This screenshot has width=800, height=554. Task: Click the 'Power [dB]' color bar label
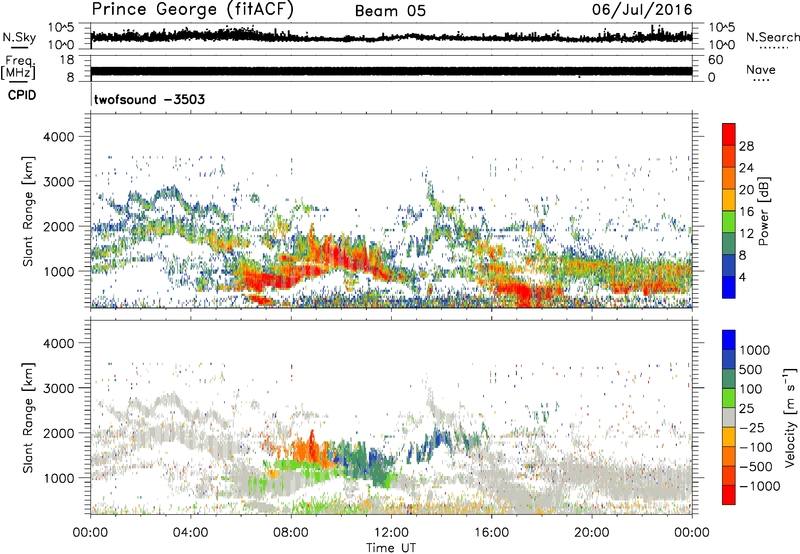pyautogui.click(x=763, y=211)
